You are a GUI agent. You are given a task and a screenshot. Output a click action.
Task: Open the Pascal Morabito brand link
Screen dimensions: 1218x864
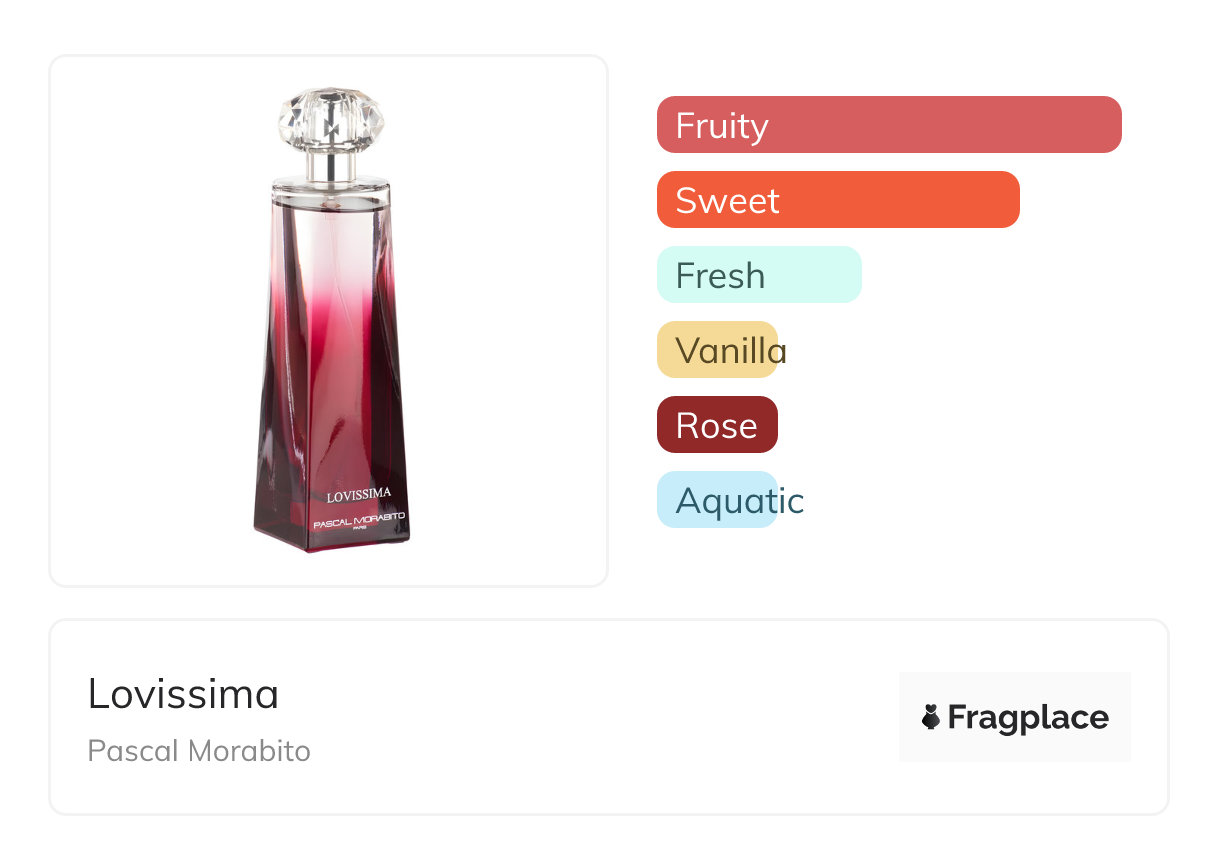point(199,751)
